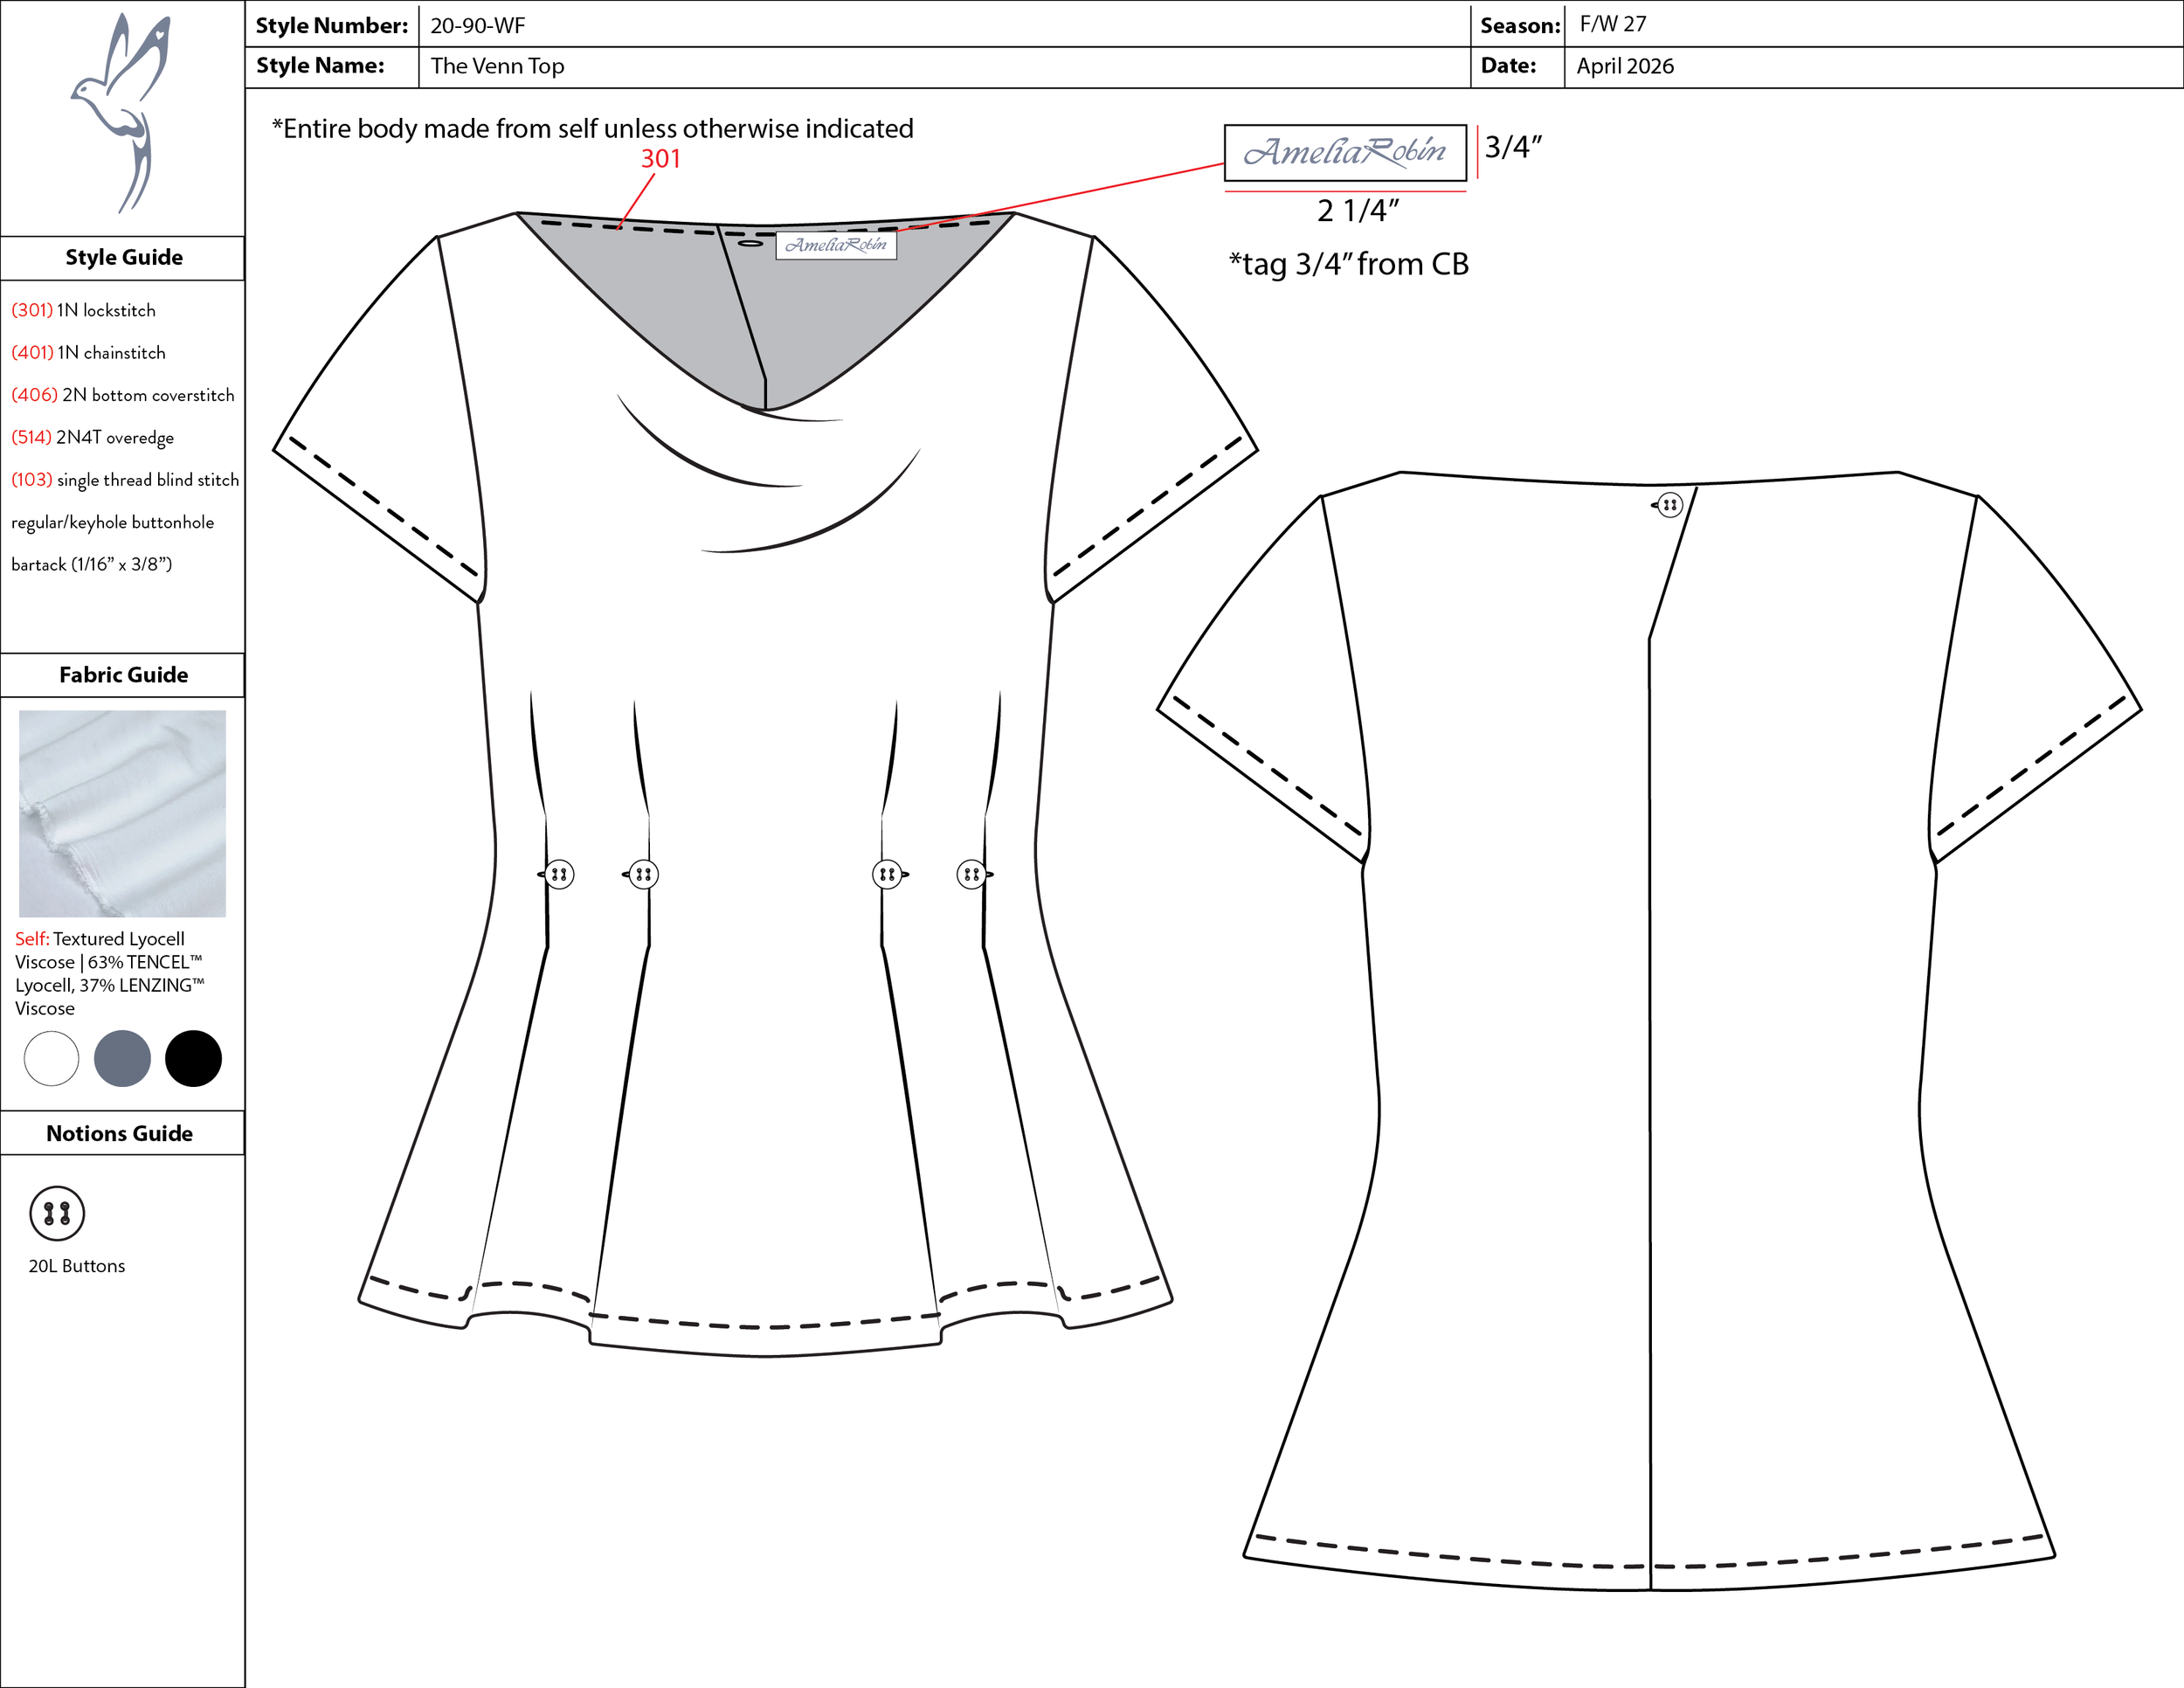Click the Self: Textured Lyocell fabric description
This screenshot has width=2184, height=1688.
click(x=110, y=973)
